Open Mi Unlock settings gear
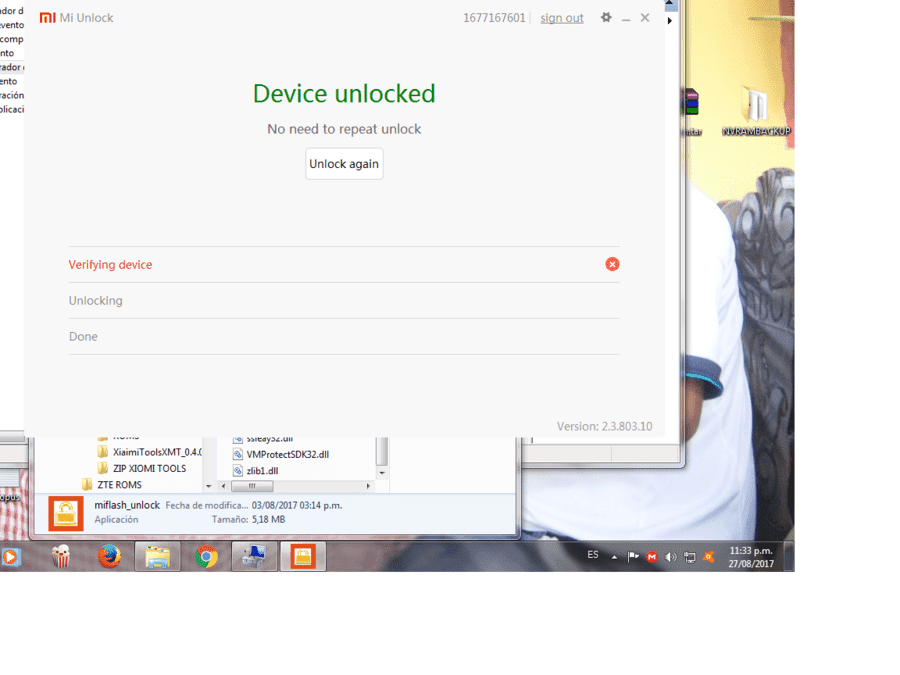 click(x=606, y=17)
